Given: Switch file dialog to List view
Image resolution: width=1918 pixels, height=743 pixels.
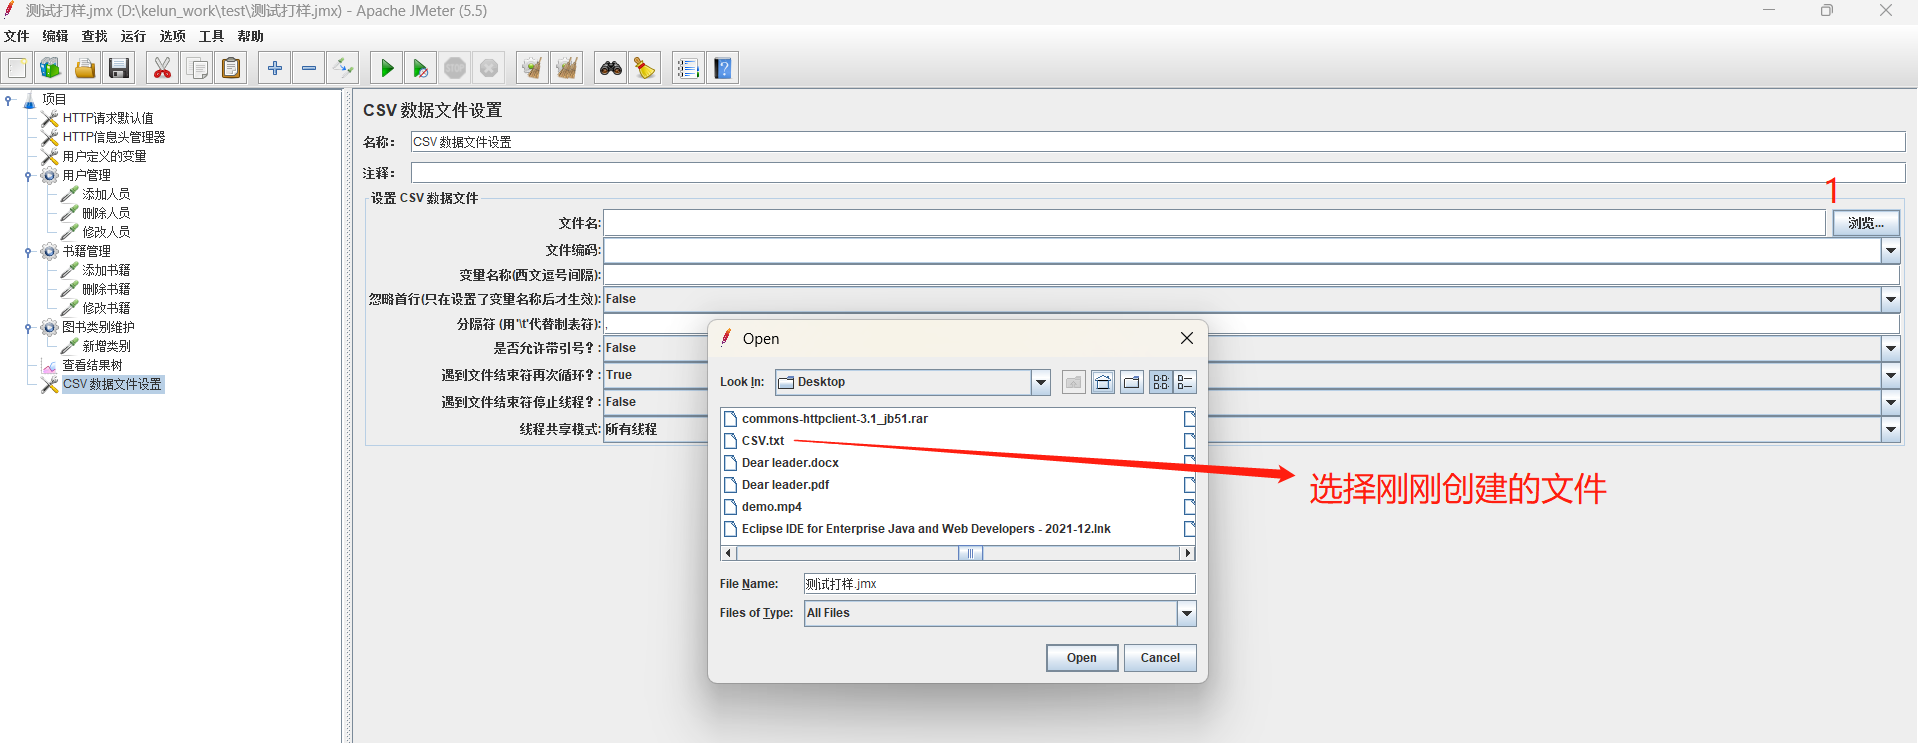Looking at the screenshot, I should [x=1160, y=382].
